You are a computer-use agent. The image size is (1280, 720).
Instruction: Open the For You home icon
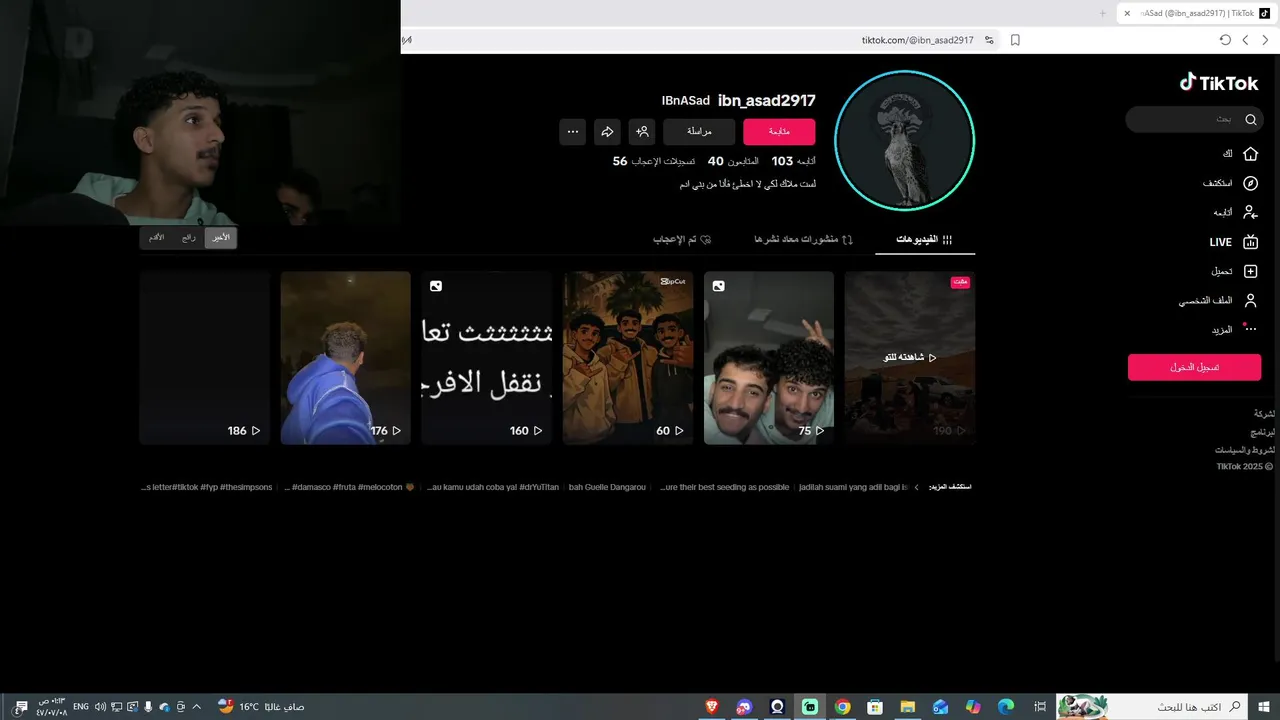(1249, 154)
